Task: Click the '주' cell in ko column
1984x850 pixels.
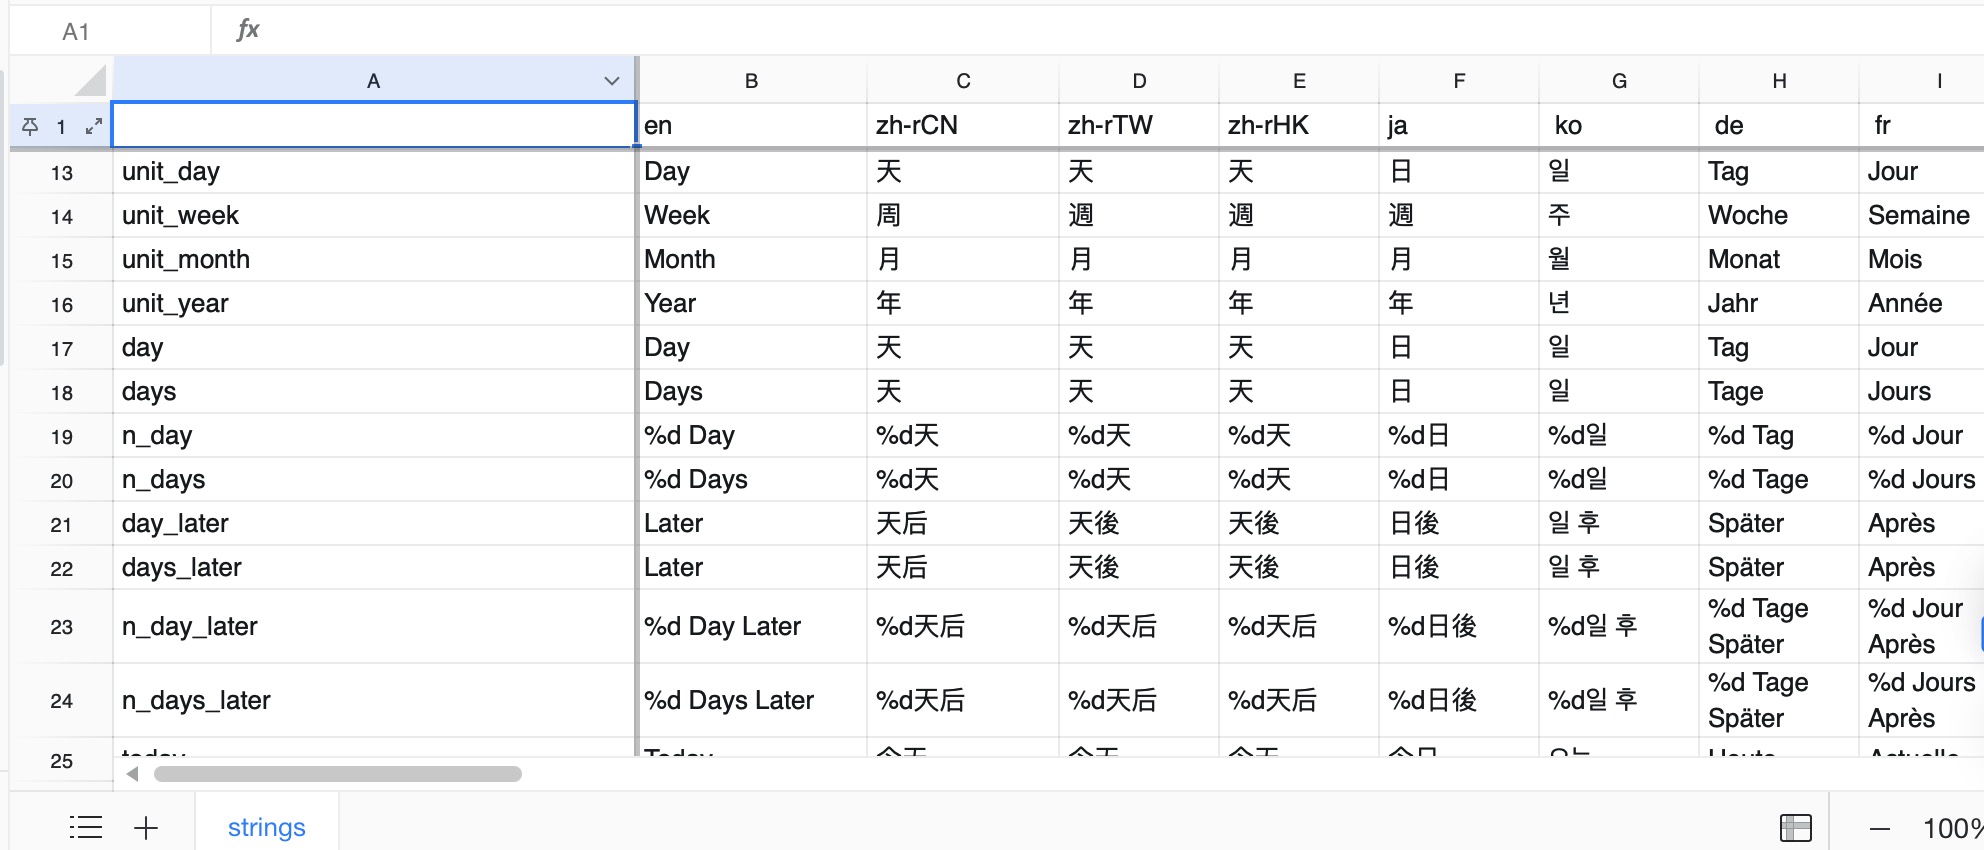Action: [x=1619, y=215]
